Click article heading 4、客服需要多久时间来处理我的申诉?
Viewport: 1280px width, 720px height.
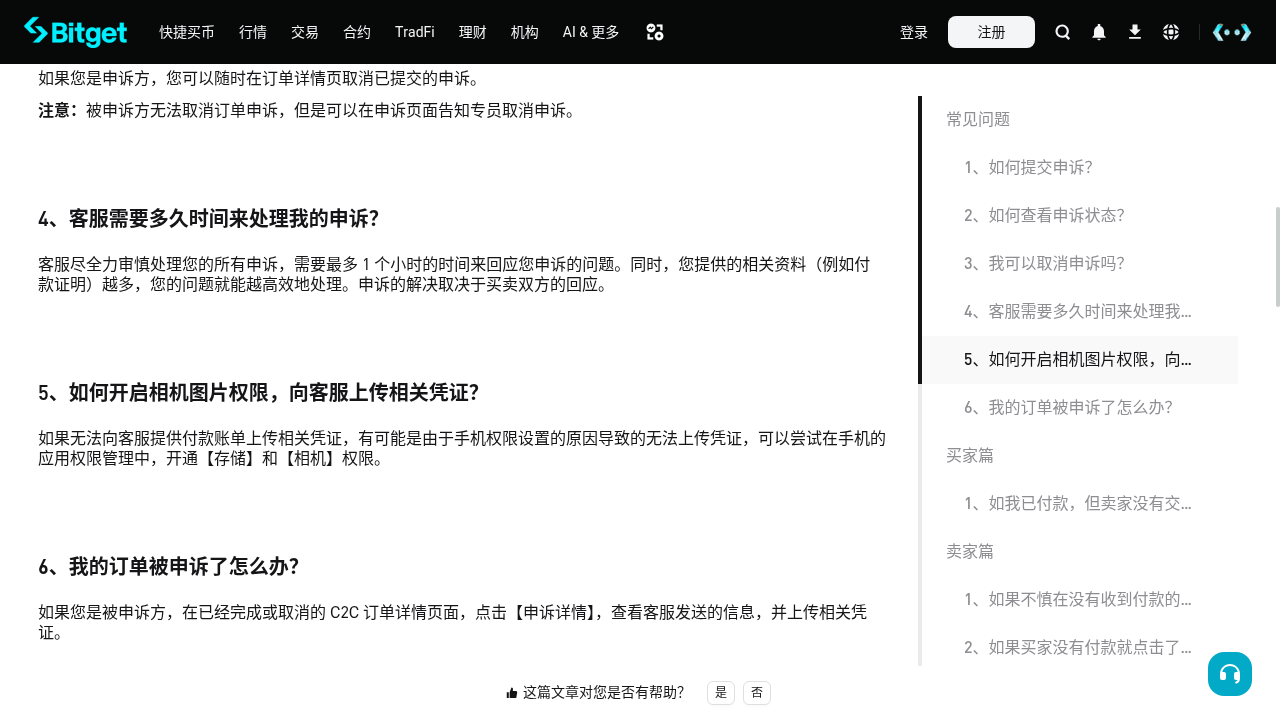click(209, 219)
